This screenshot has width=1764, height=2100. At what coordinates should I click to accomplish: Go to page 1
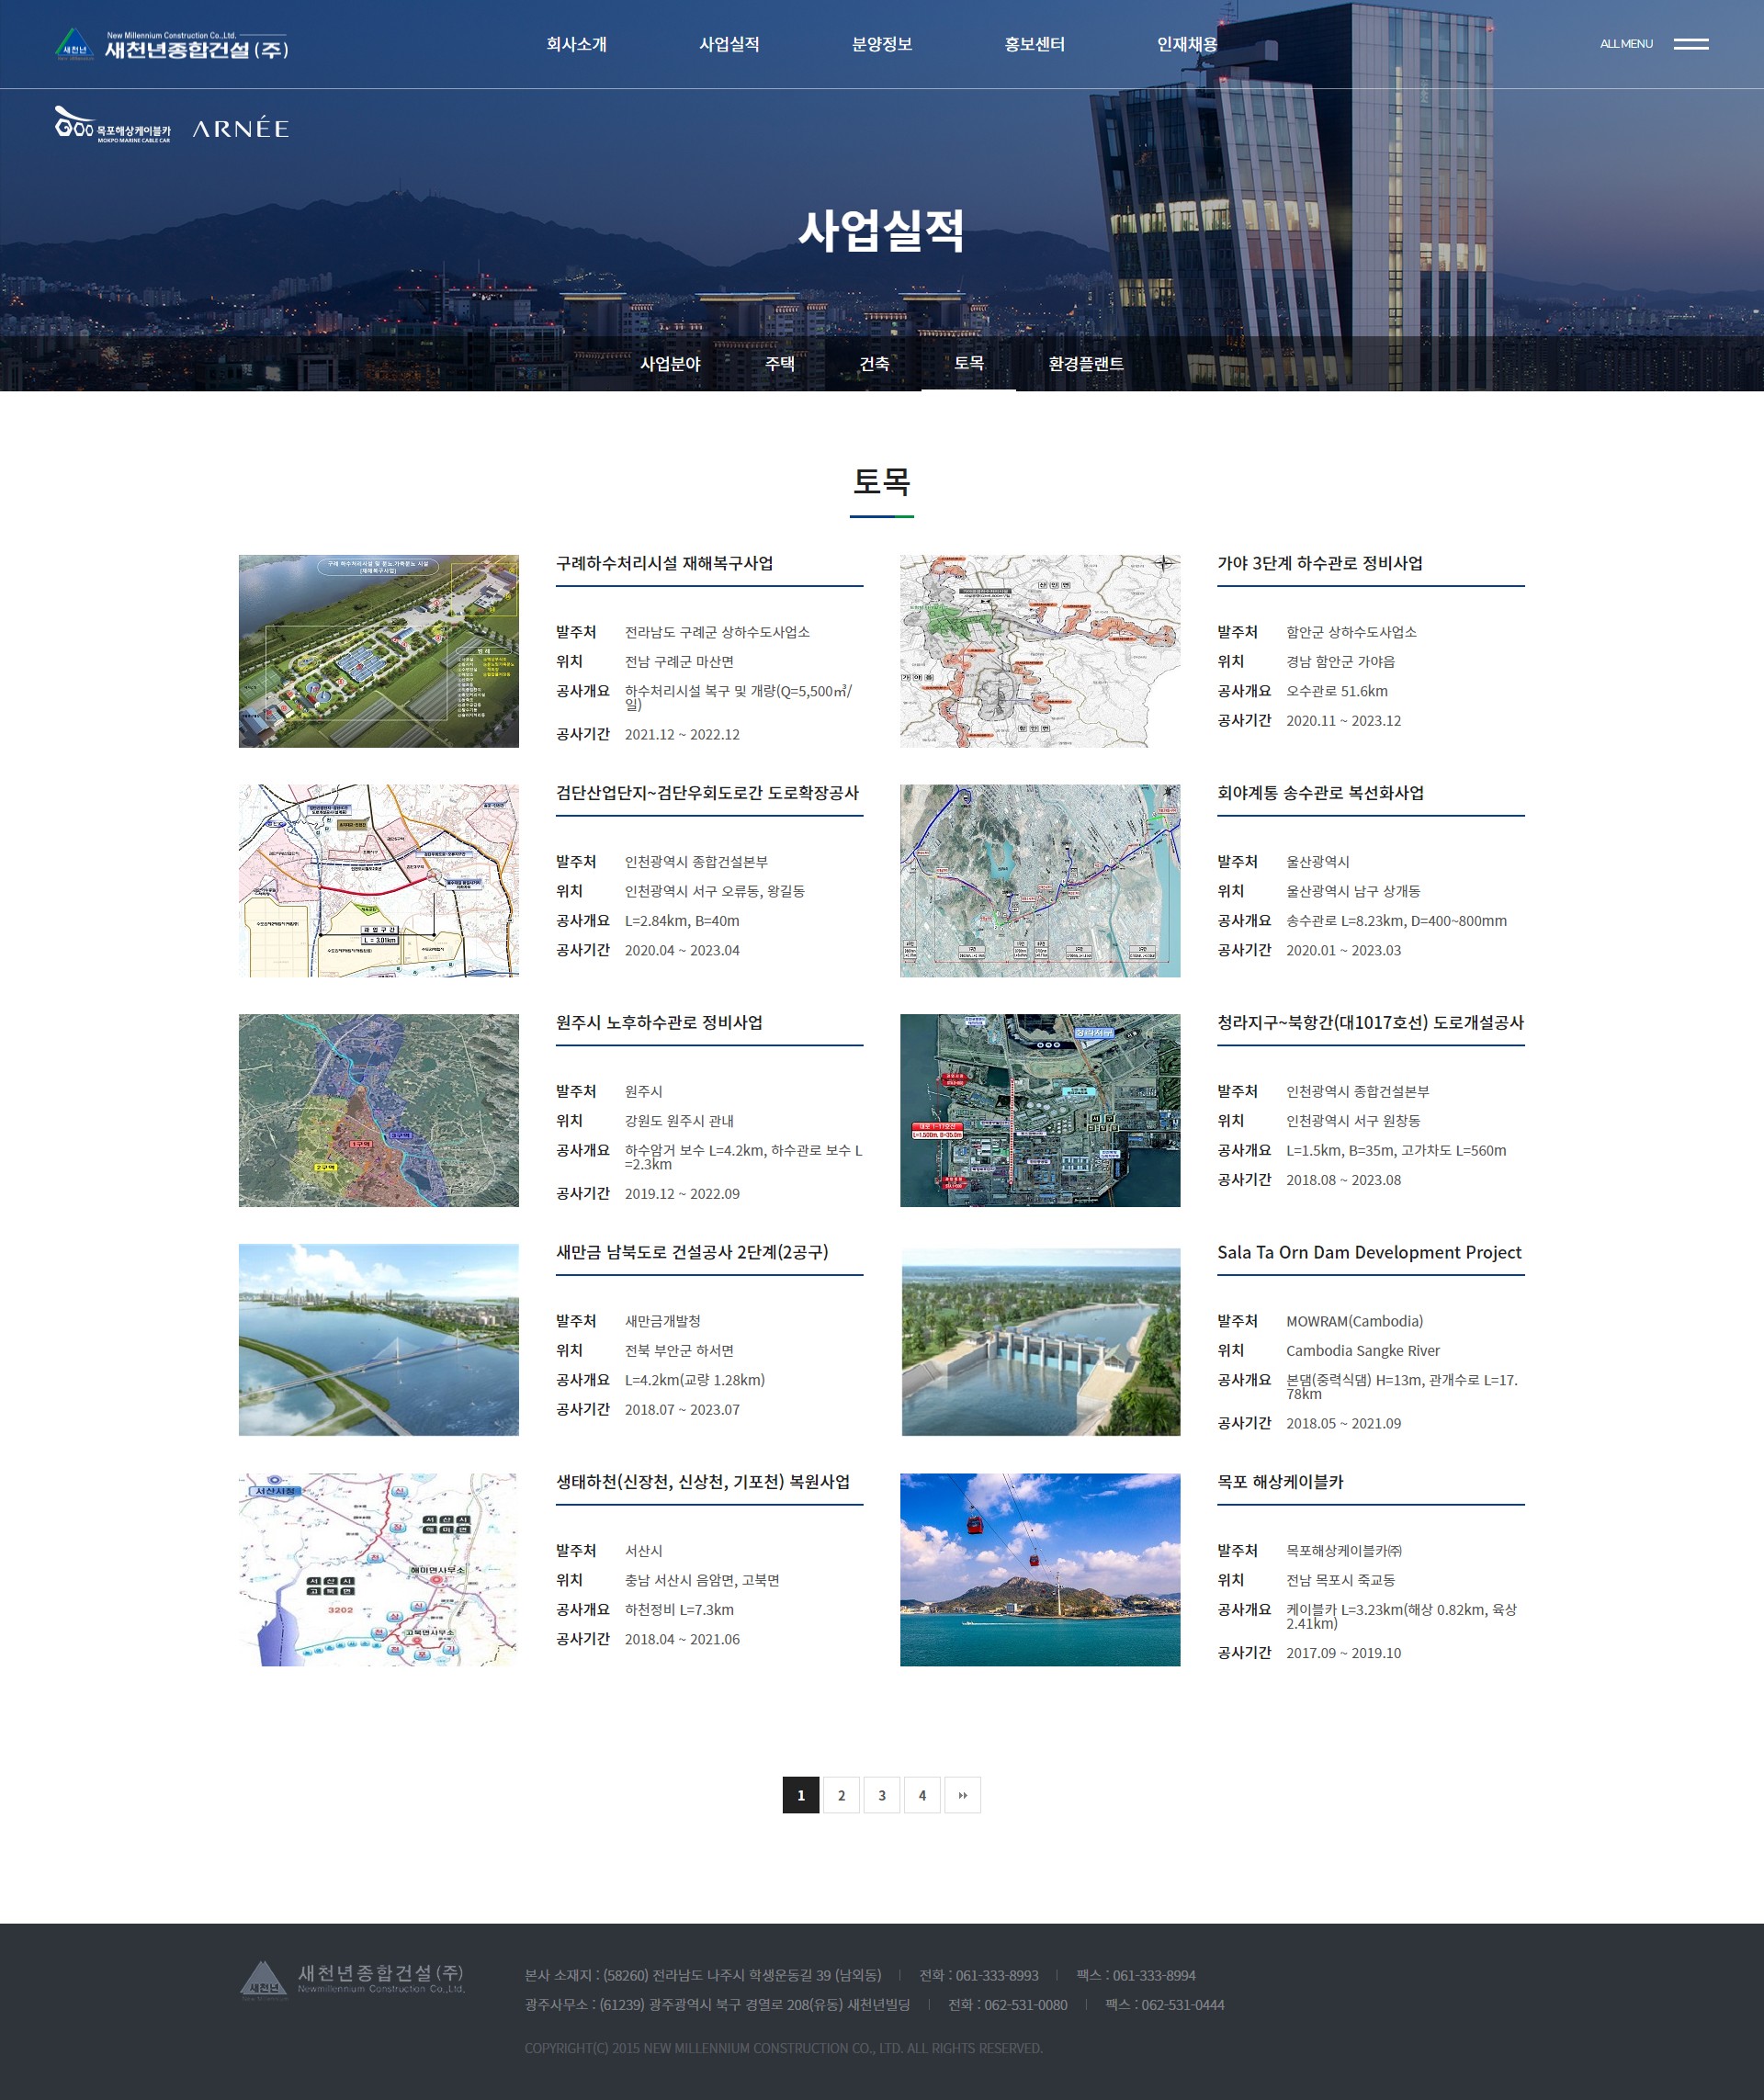tap(801, 1795)
